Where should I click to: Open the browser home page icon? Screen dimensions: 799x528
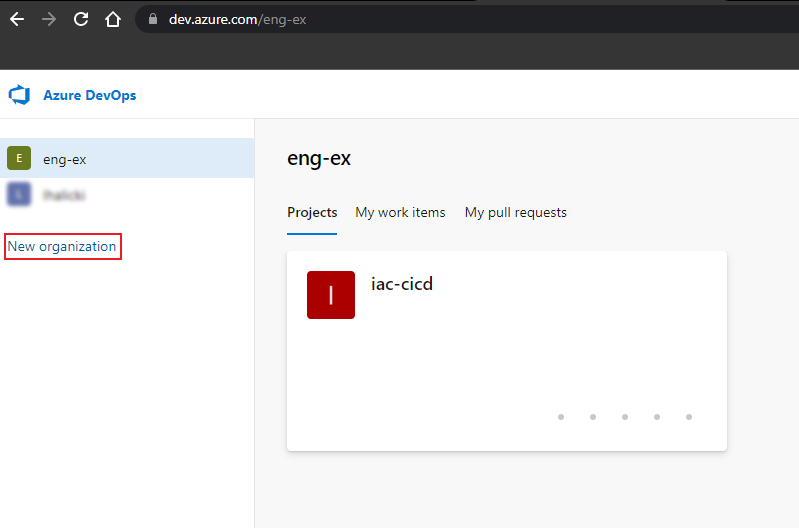pos(113,19)
